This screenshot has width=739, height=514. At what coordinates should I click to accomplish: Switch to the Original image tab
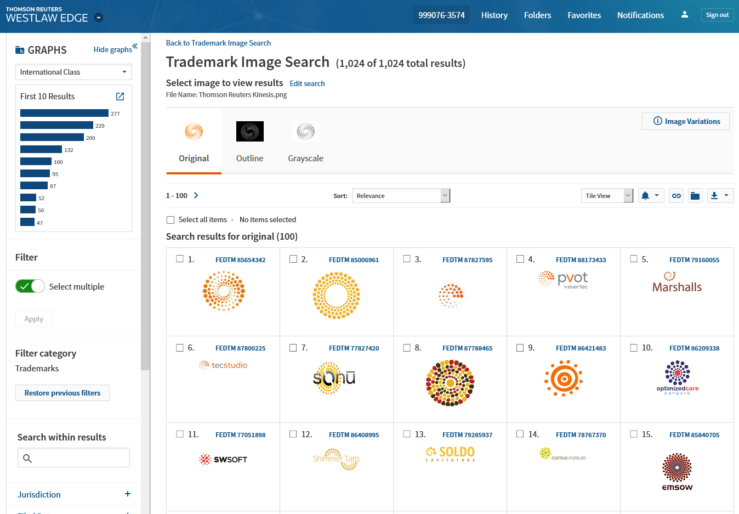click(x=194, y=143)
